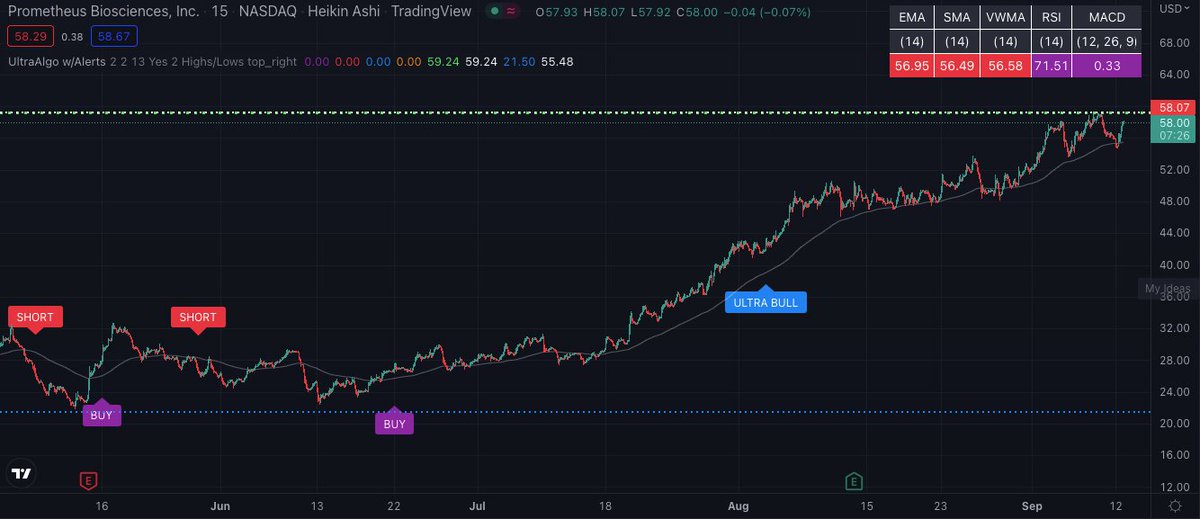Click the My Ideas tab on right edge

coord(1166,289)
